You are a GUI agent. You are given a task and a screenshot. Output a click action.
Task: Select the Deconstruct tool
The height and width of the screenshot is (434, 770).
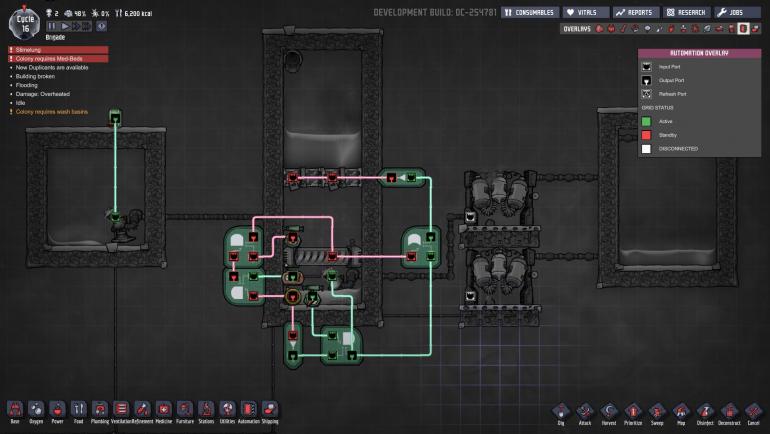click(729, 411)
